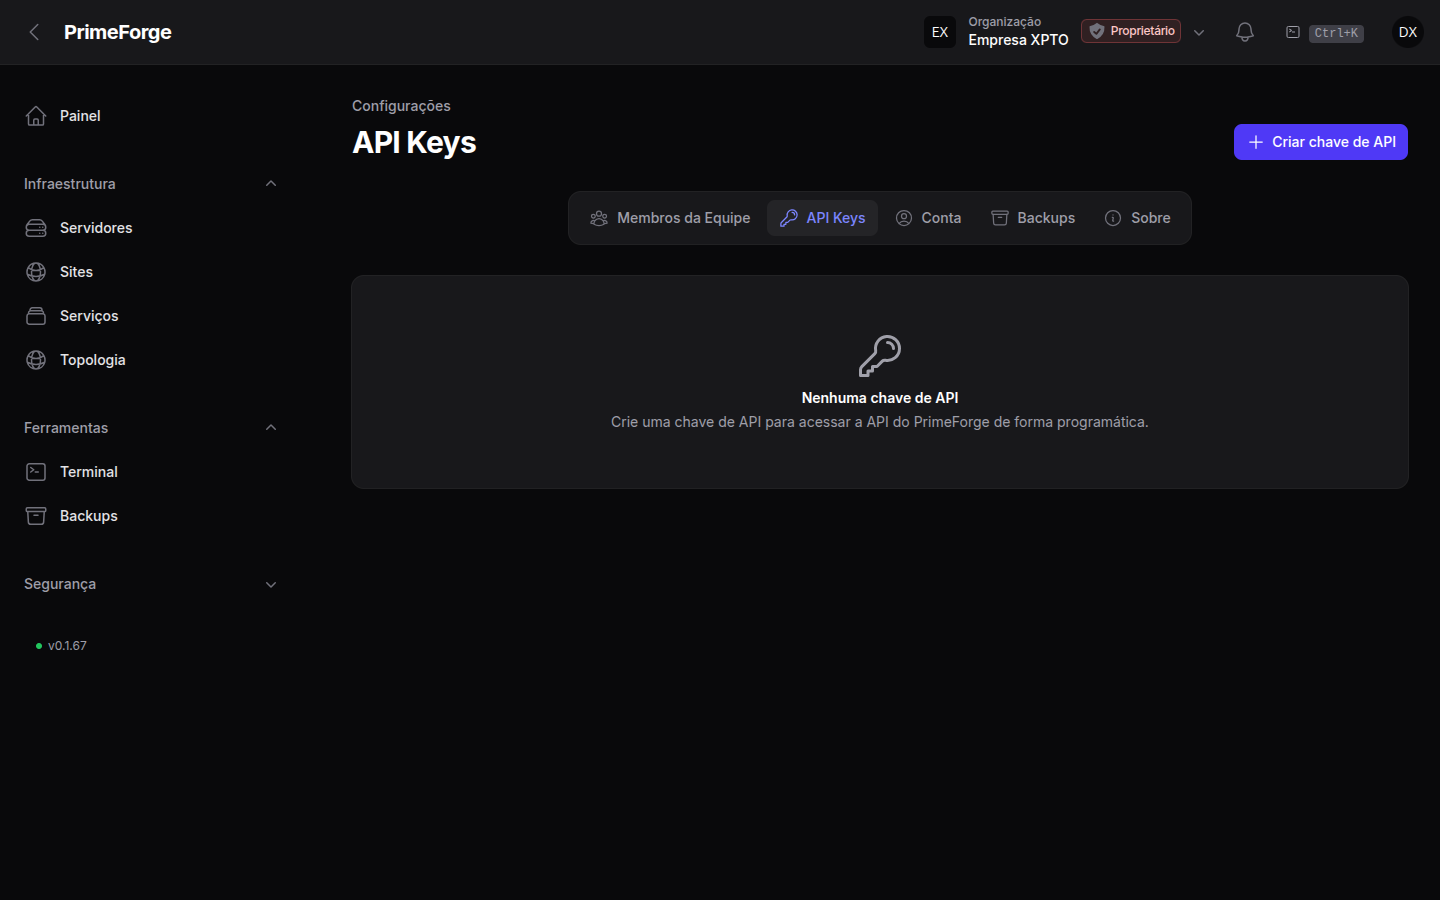Expand the Segurança section
1440x900 pixels.
(x=271, y=584)
